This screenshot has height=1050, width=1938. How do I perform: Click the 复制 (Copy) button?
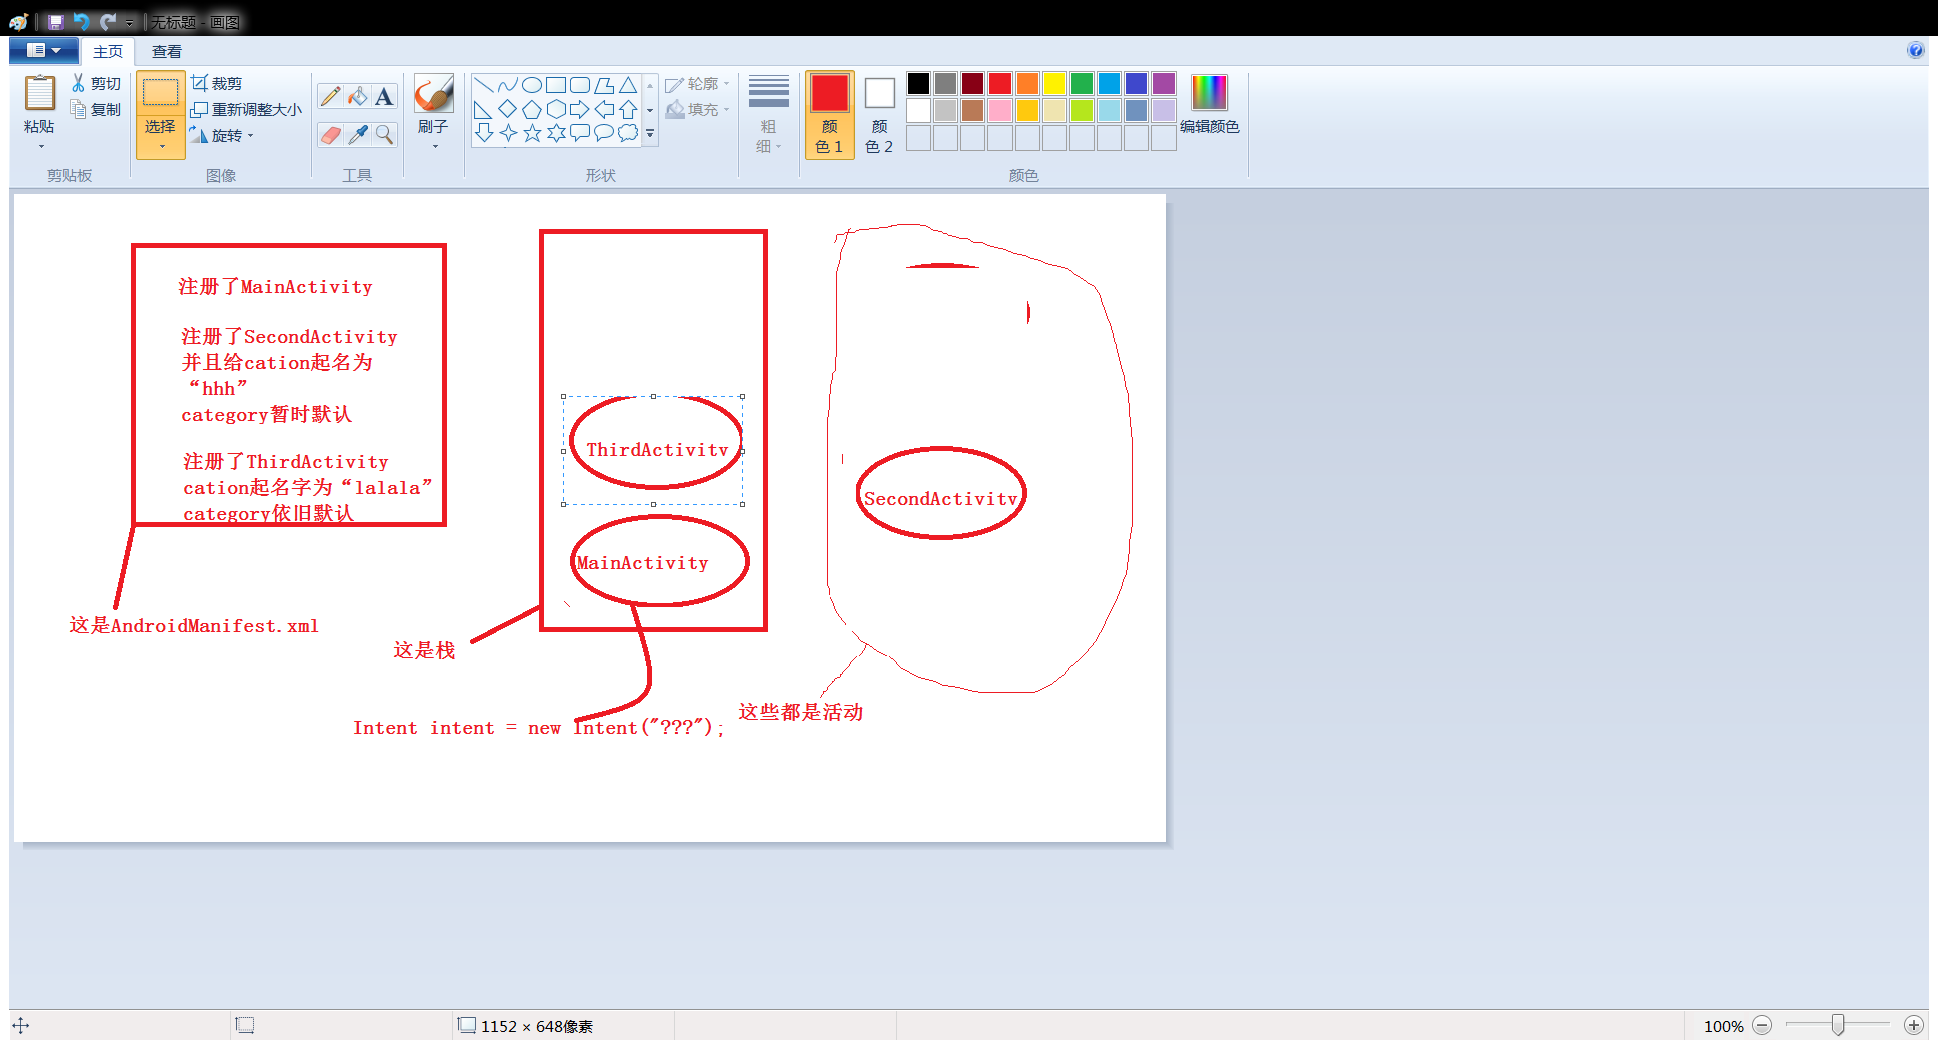coord(96,110)
